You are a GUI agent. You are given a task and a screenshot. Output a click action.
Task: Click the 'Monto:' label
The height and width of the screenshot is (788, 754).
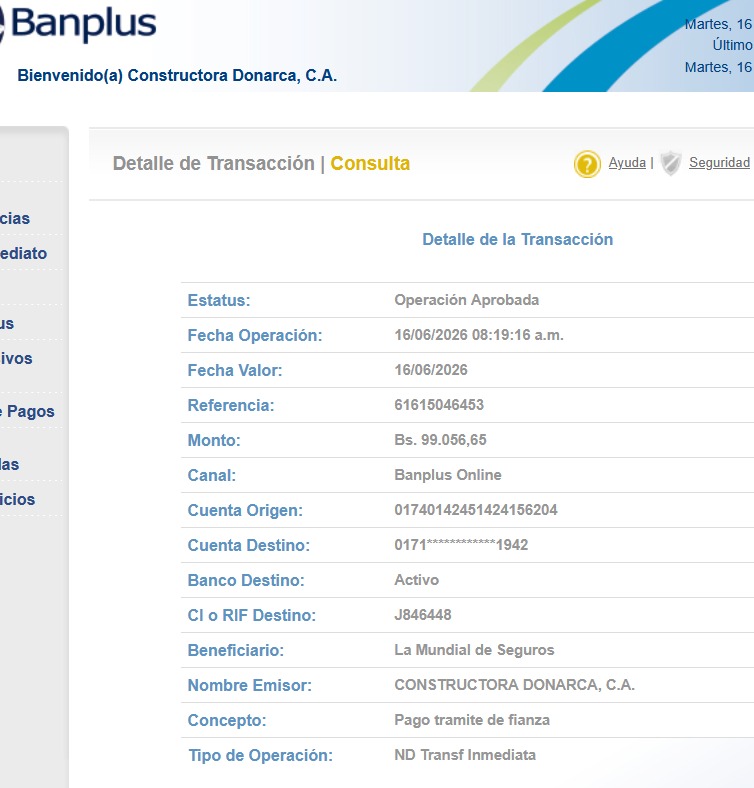(x=214, y=440)
